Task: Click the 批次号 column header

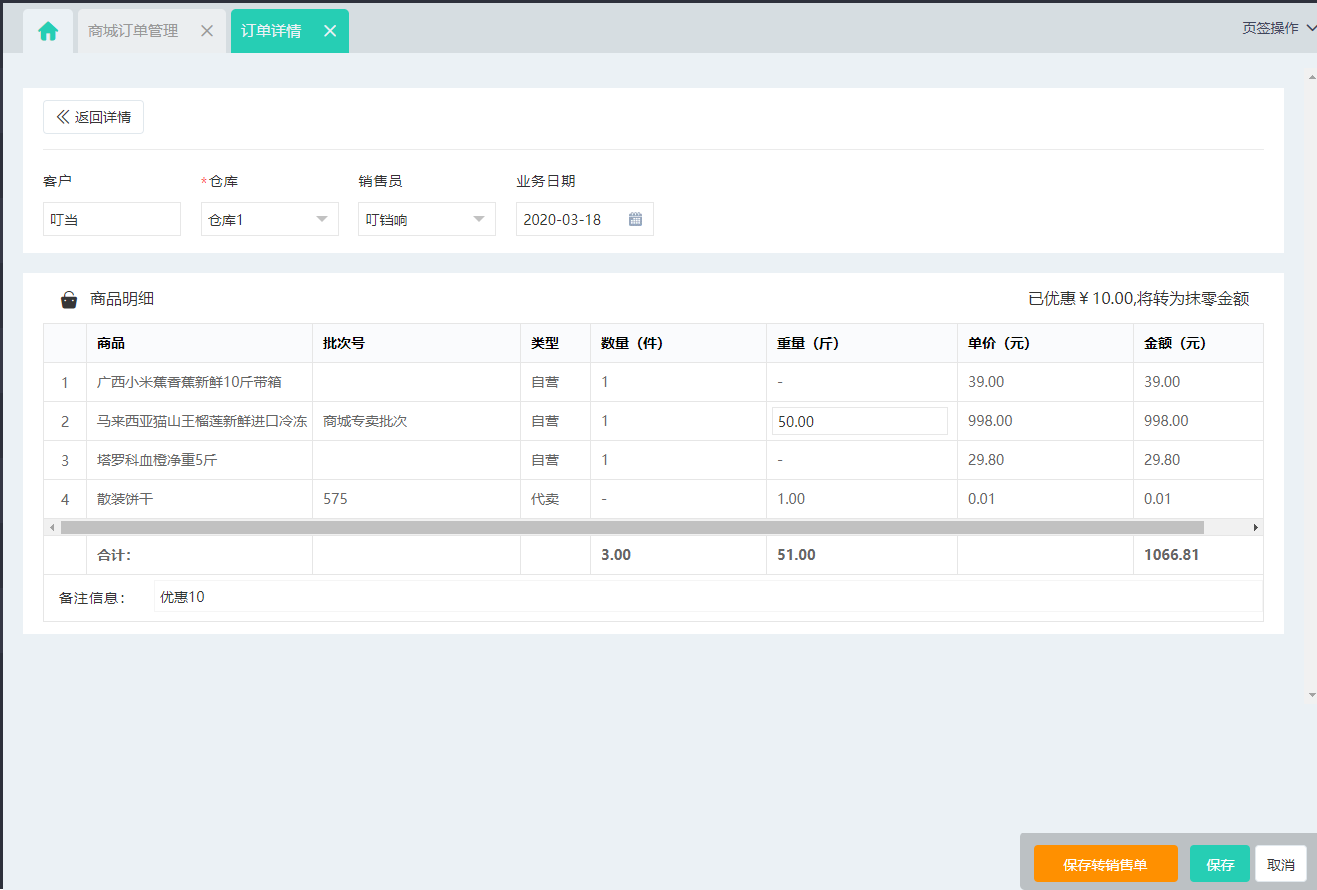Action: (416, 343)
